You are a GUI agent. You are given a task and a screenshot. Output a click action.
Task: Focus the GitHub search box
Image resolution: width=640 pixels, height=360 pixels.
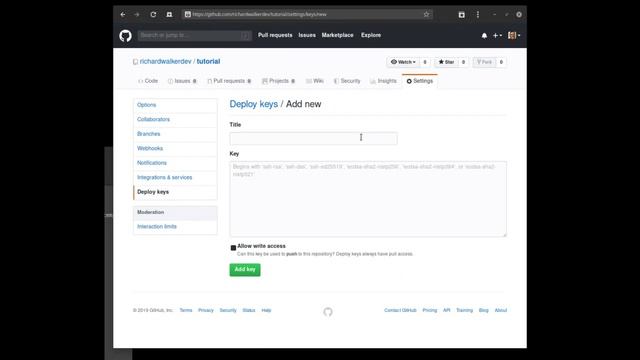[x=194, y=36]
